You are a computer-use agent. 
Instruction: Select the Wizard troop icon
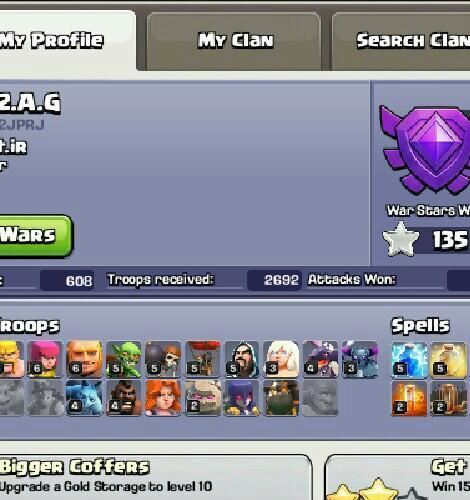point(242,359)
